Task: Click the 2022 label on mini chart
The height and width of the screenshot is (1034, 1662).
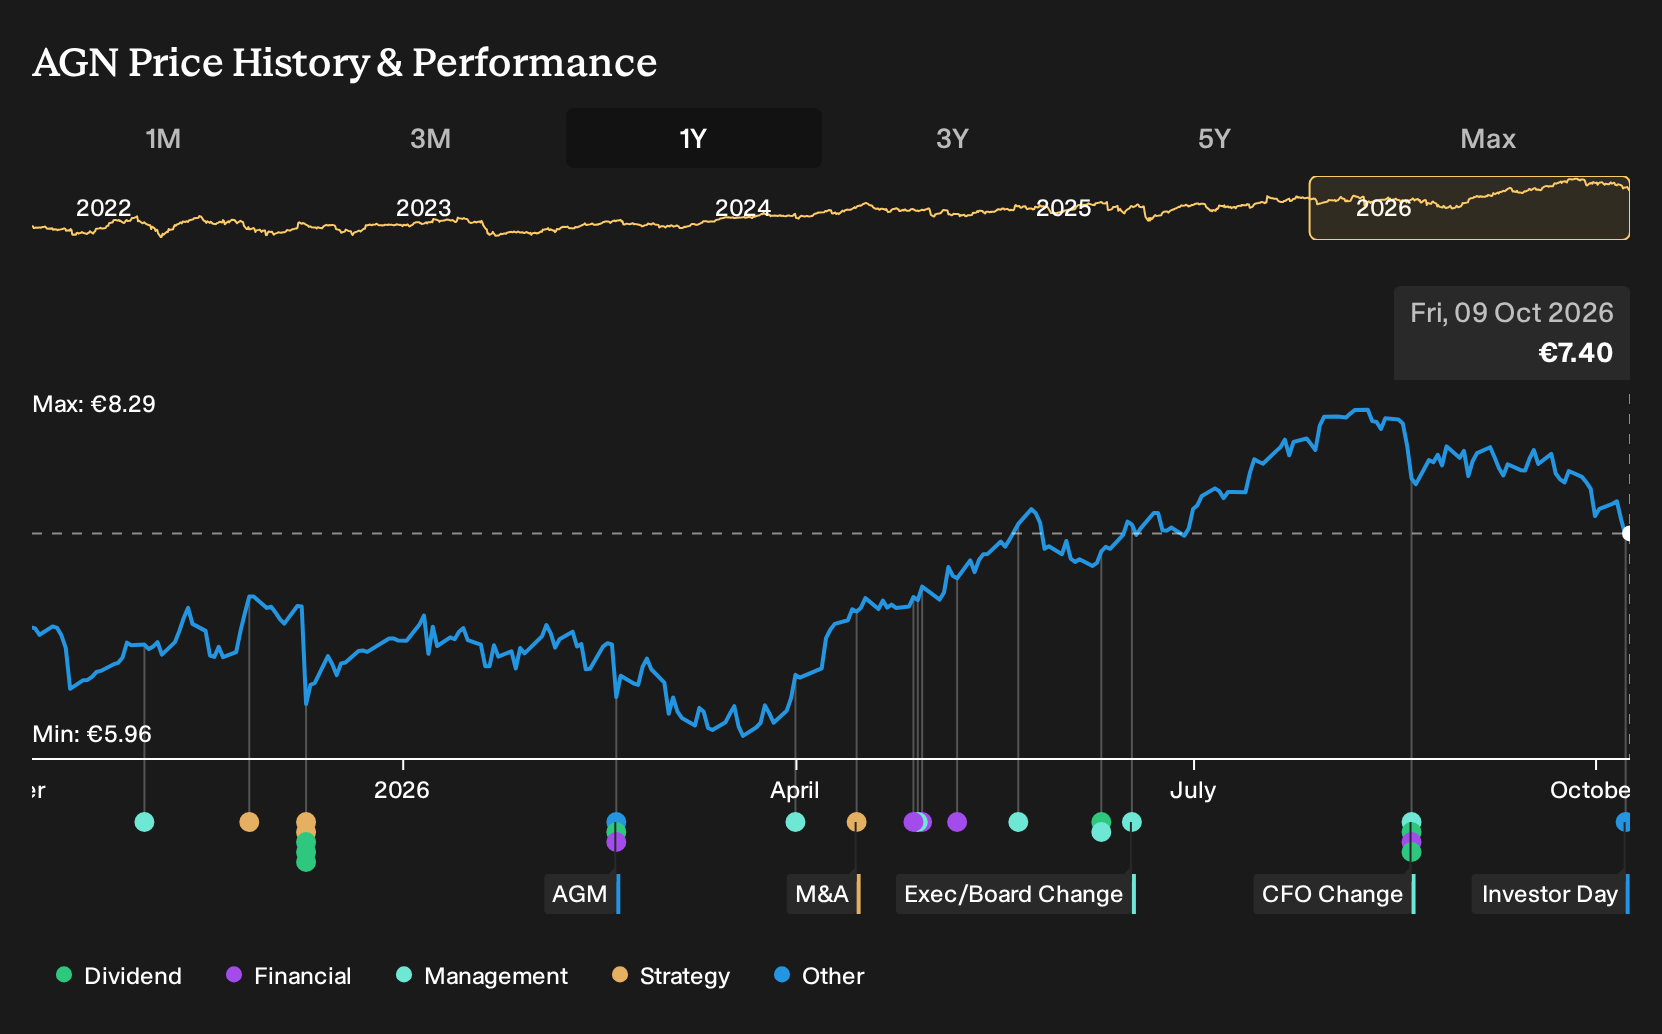Action: point(104,208)
